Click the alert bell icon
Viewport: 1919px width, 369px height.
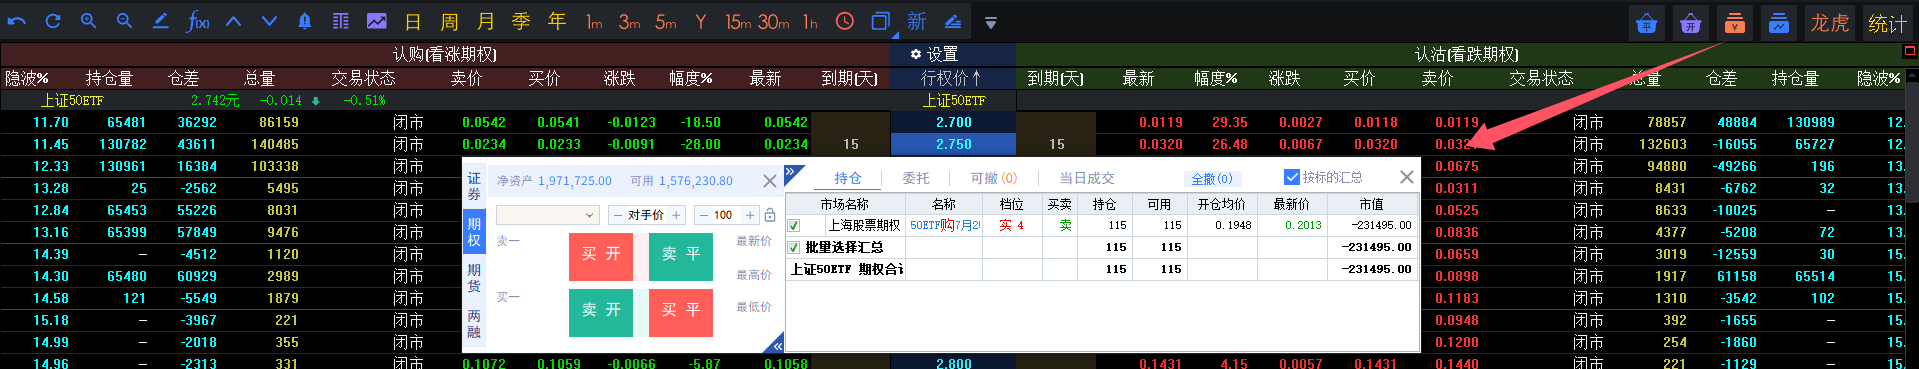click(x=305, y=21)
